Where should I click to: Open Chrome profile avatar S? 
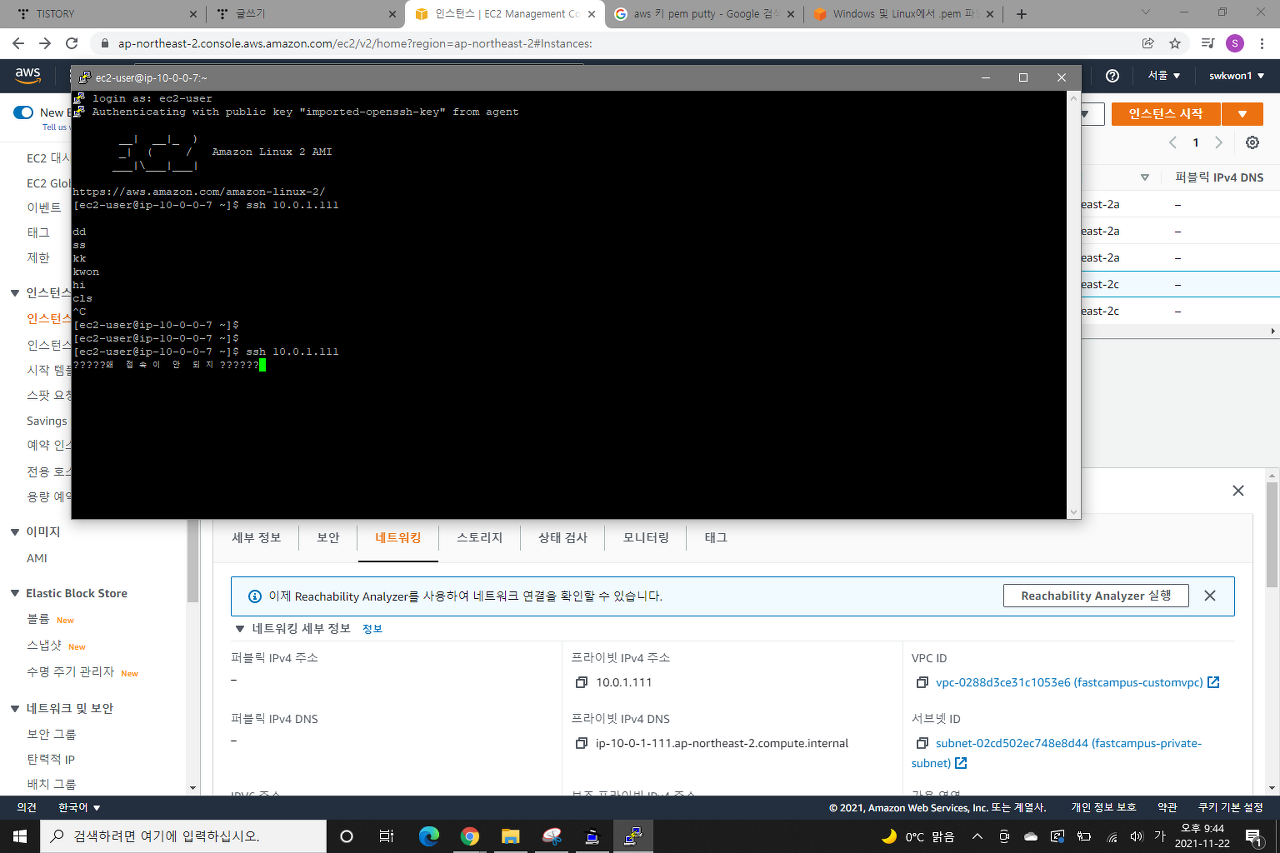(x=1235, y=43)
